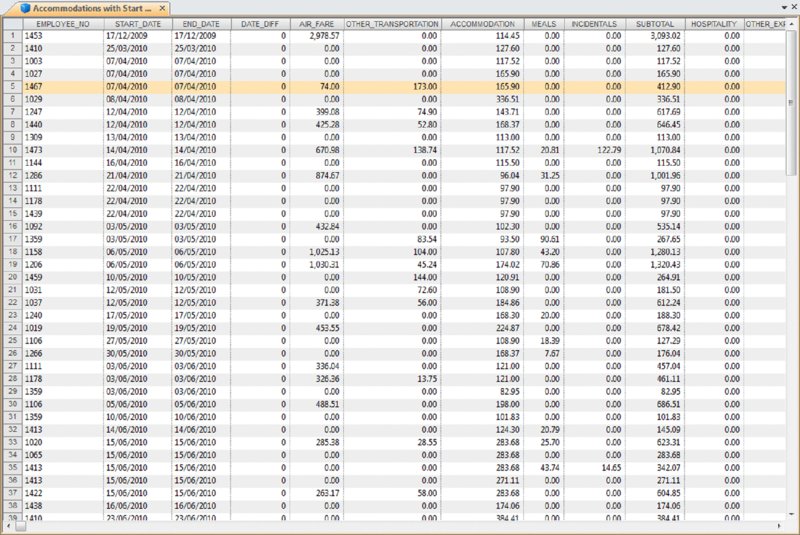Select row number 5 header
The width and height of the screenshot is (800, 535).
coord(10,87)
